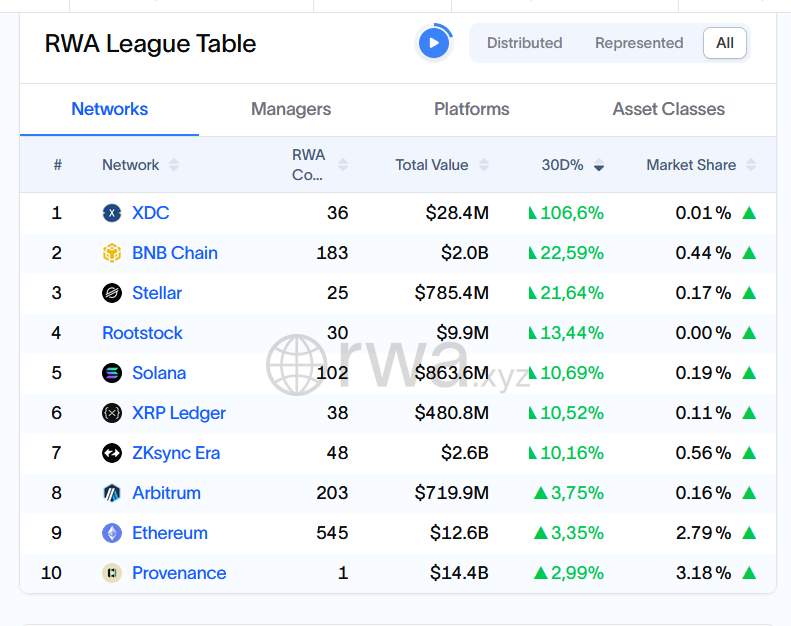Viewport: 791px width, 626px height.
Task: Click the ZKsync Era logo icon
Action: pyautogui.click(x=112, y=453)
